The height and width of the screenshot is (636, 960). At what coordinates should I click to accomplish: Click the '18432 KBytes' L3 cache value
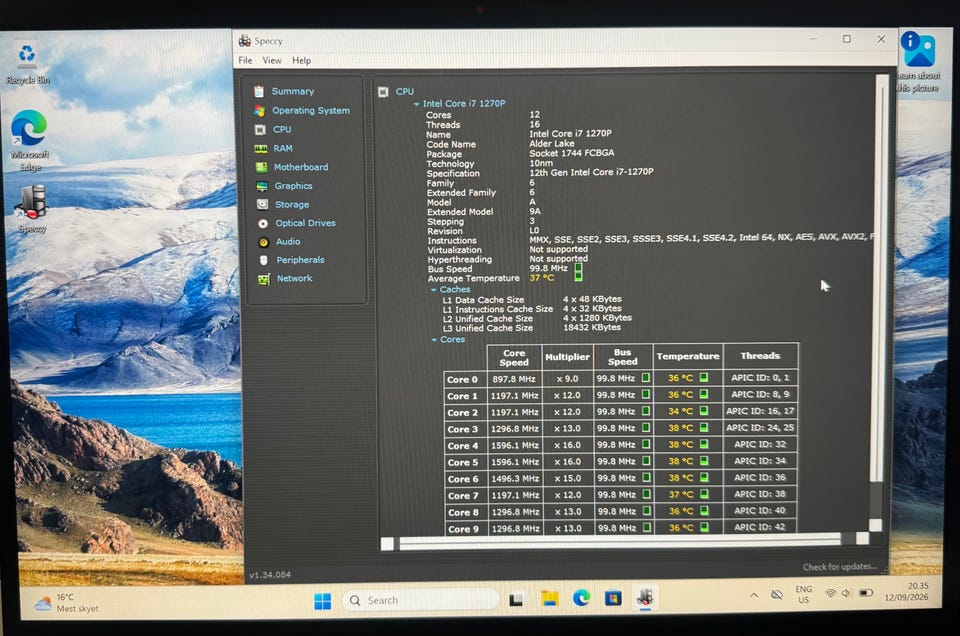[x=592, y=327]
